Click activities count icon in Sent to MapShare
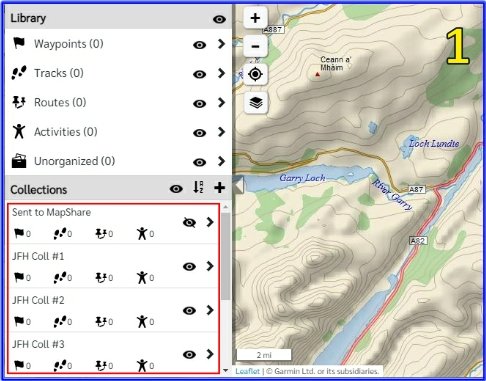Image resolution: width=486 pixels, height=381 pixels. click(x=145, y=234)
